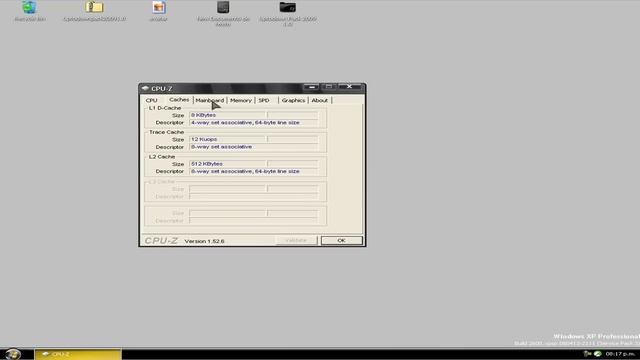Open the Start menu orb
This screenshot has width=640, height=360.
click(13, 354)
